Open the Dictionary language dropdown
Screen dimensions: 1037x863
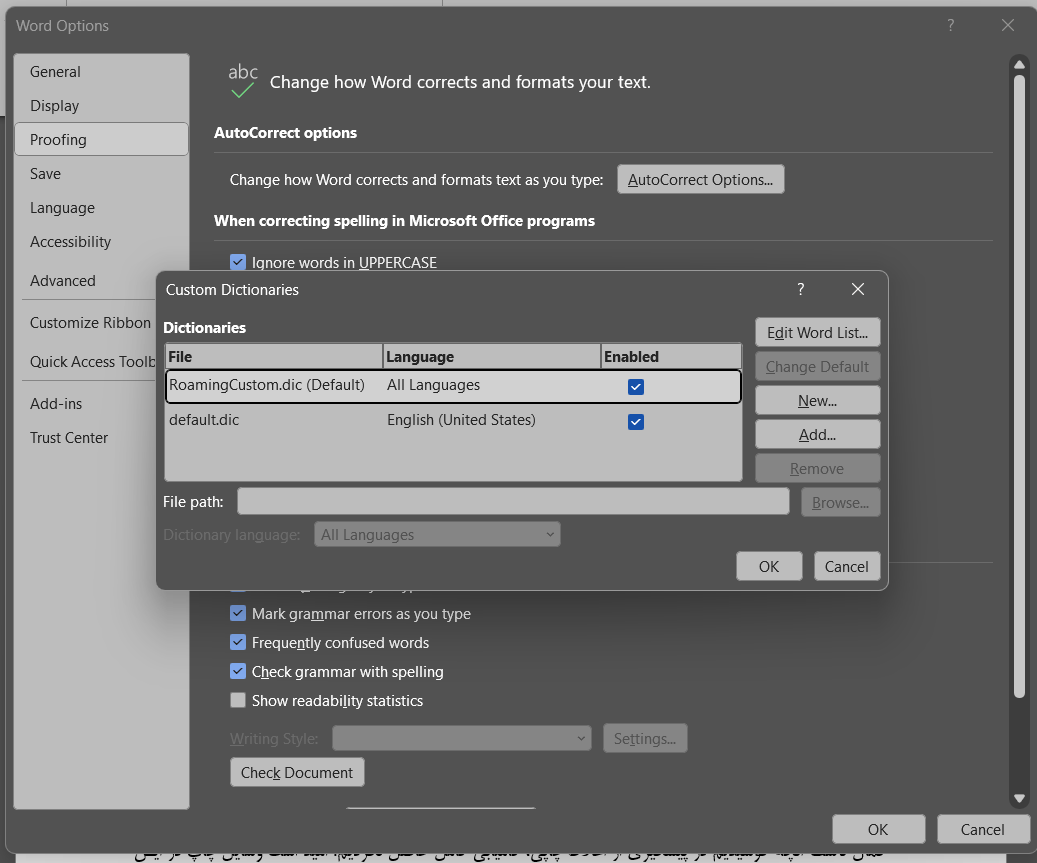[437, 535]
